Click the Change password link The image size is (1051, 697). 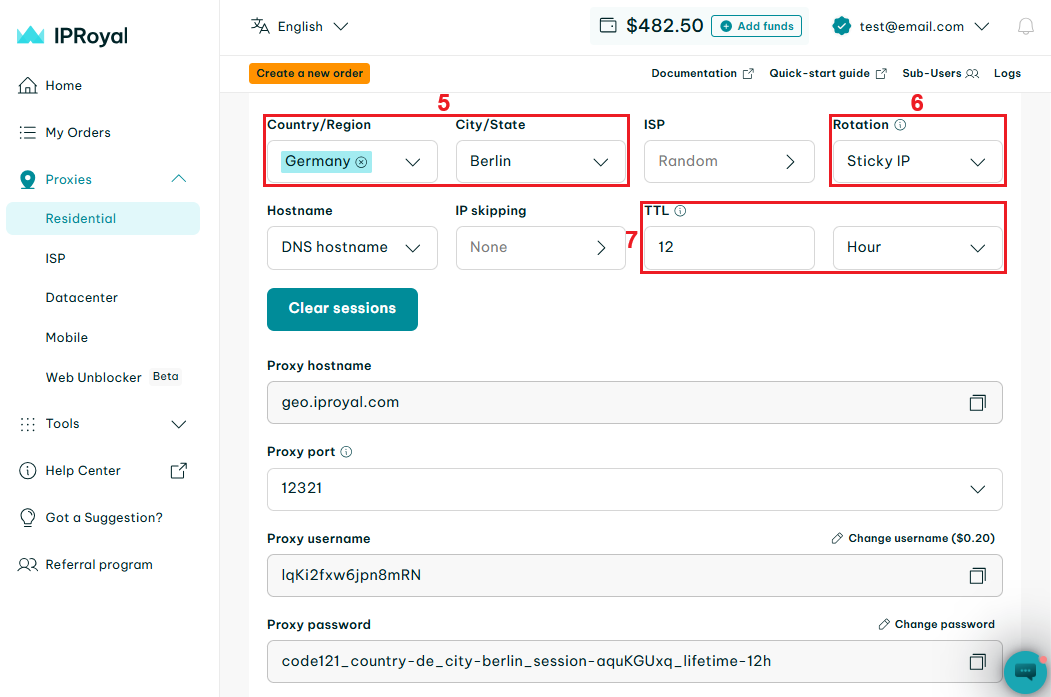tap(936, 624)
